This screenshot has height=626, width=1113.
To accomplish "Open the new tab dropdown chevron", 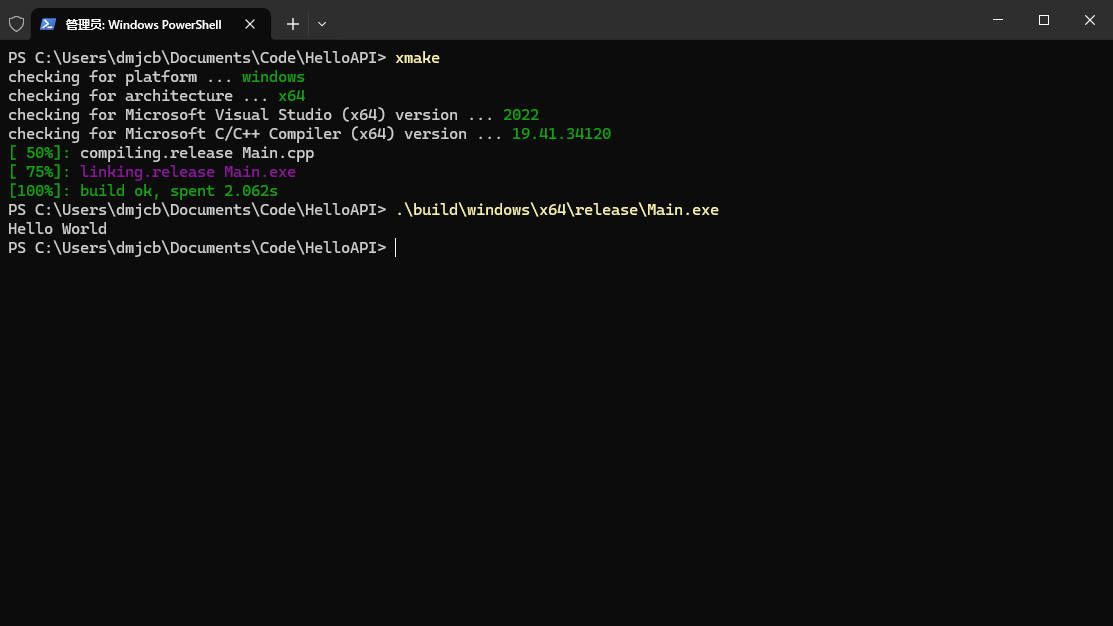I will tap(322, 24).
